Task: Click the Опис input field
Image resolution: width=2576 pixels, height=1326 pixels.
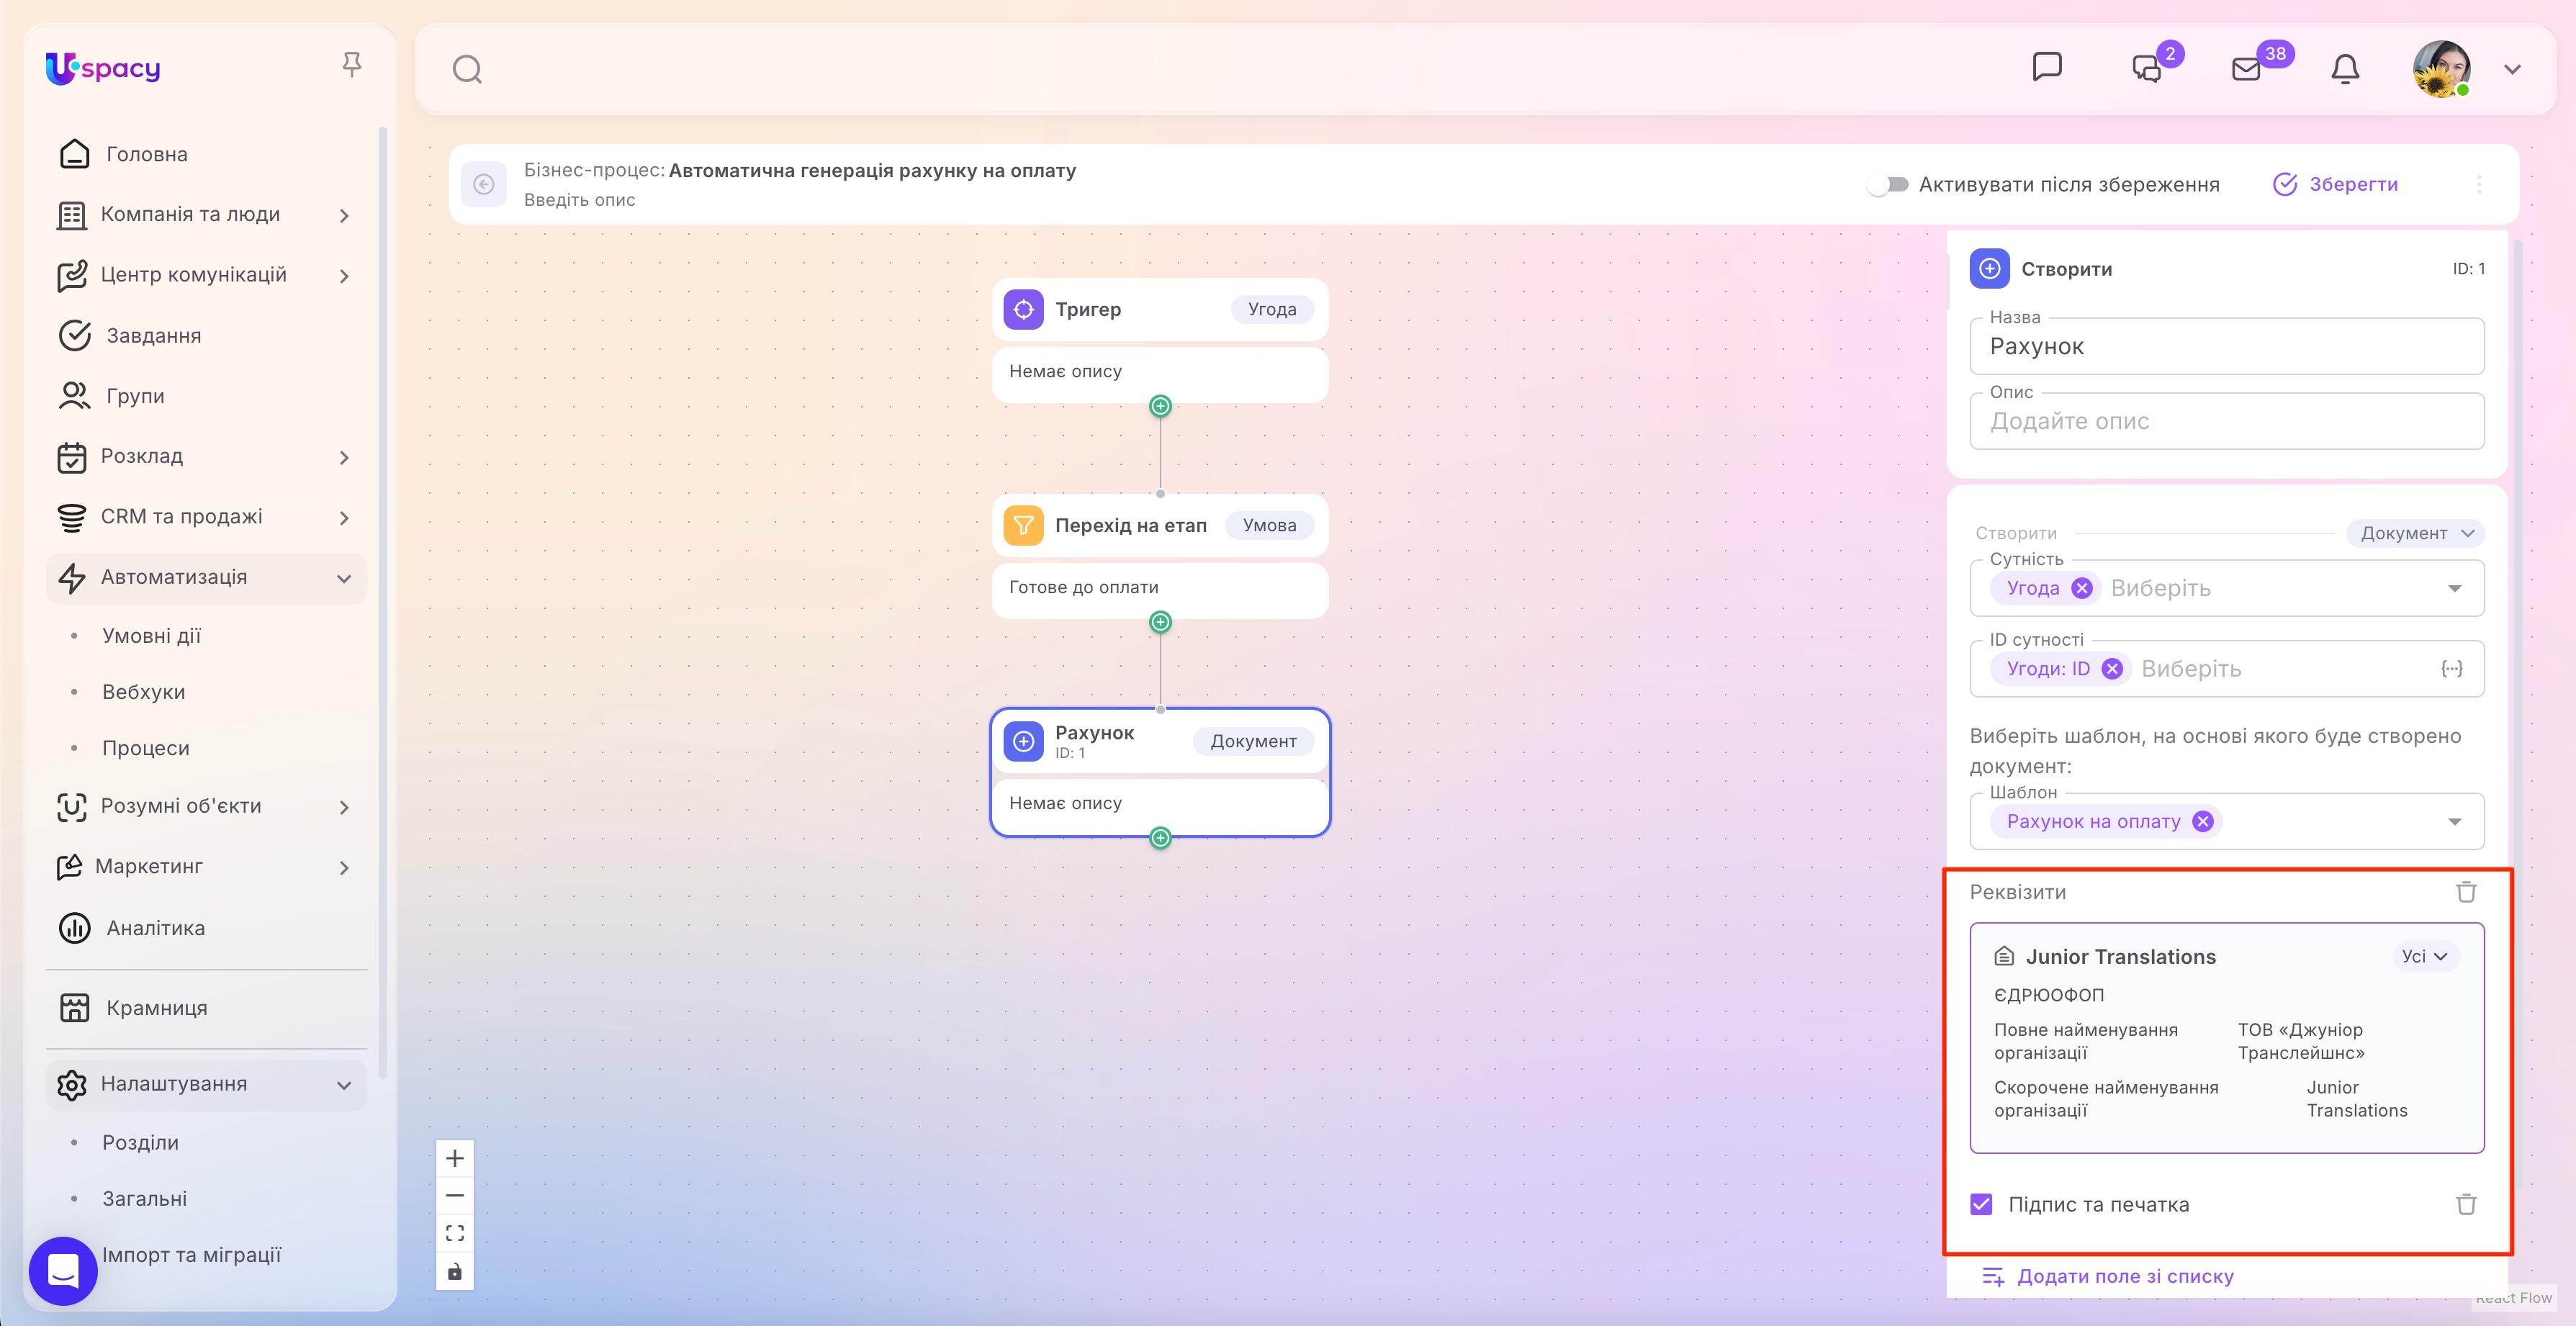Action: [x=2226, y=421]
